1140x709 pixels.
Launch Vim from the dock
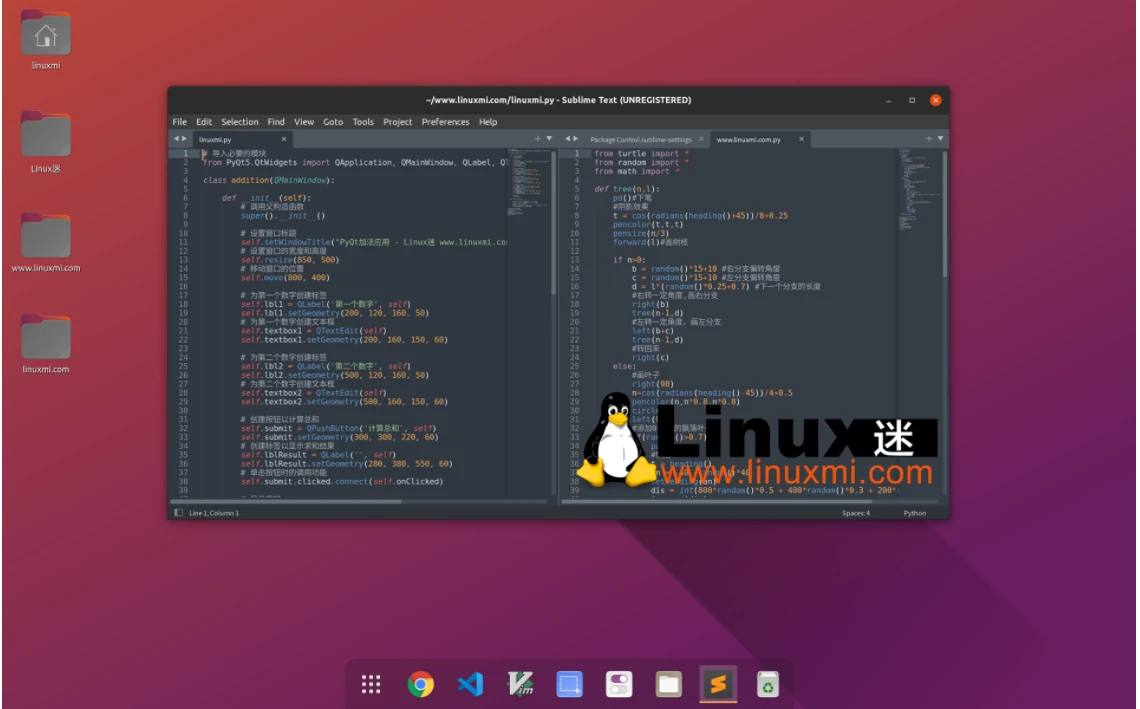[520, 685]
